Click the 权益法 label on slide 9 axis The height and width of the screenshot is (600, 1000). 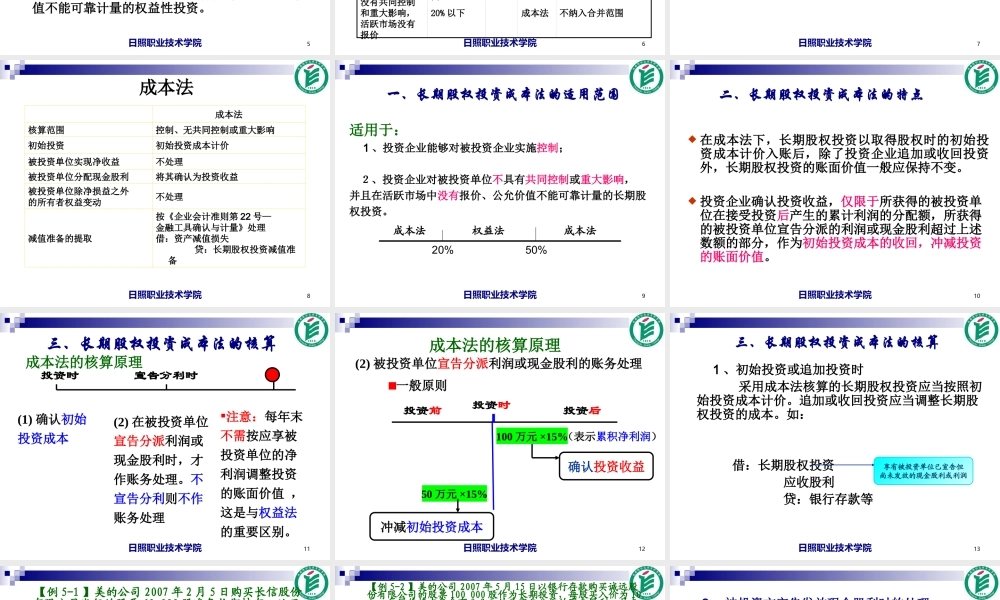[488, 230]
